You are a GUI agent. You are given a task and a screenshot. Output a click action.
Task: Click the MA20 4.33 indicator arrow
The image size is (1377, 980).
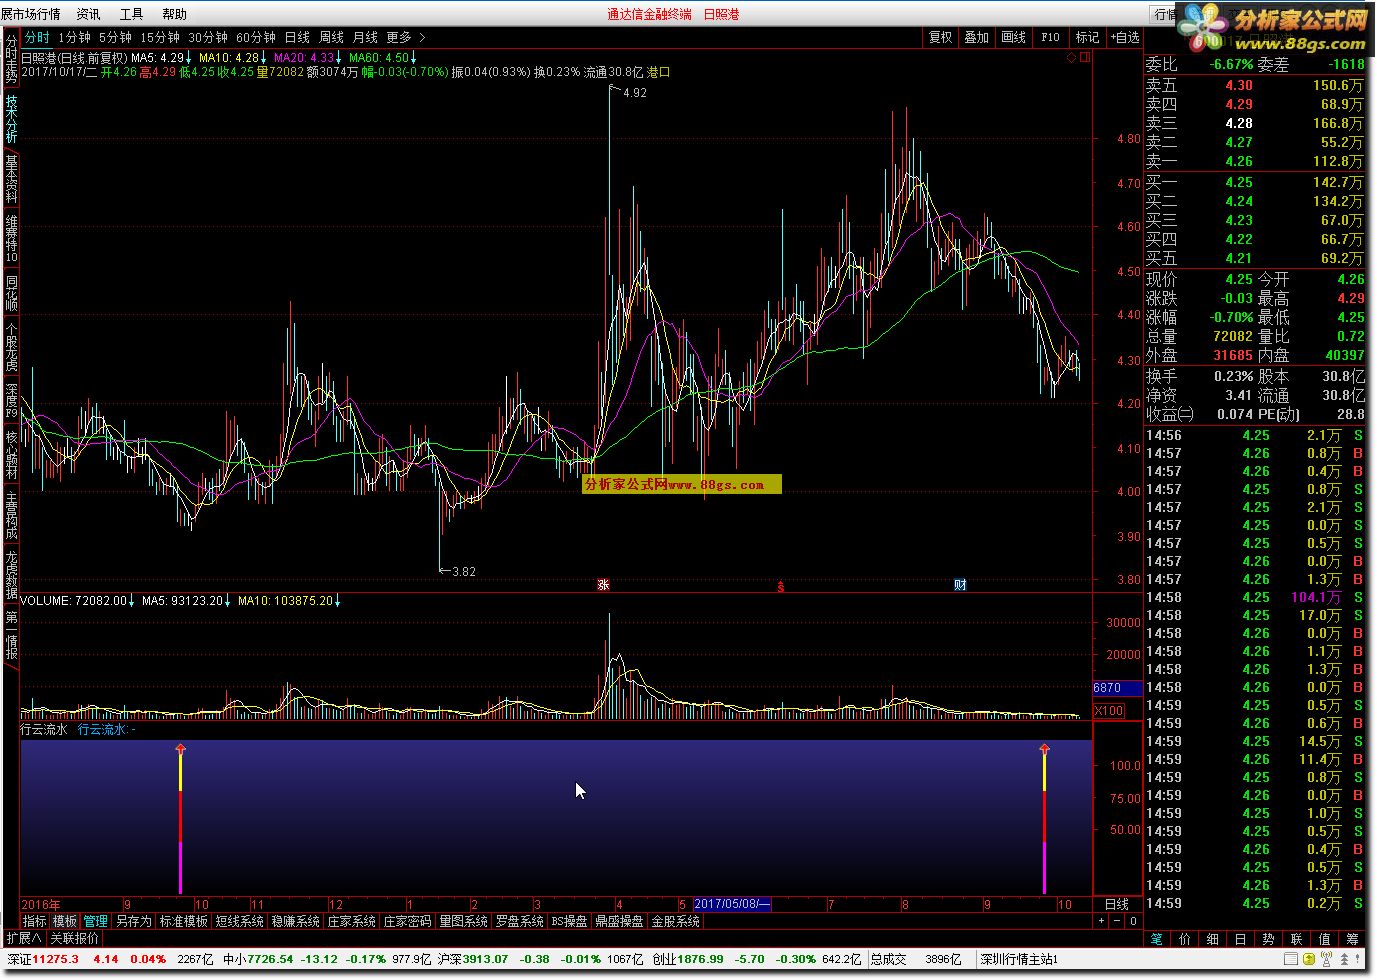coord(340,58)
